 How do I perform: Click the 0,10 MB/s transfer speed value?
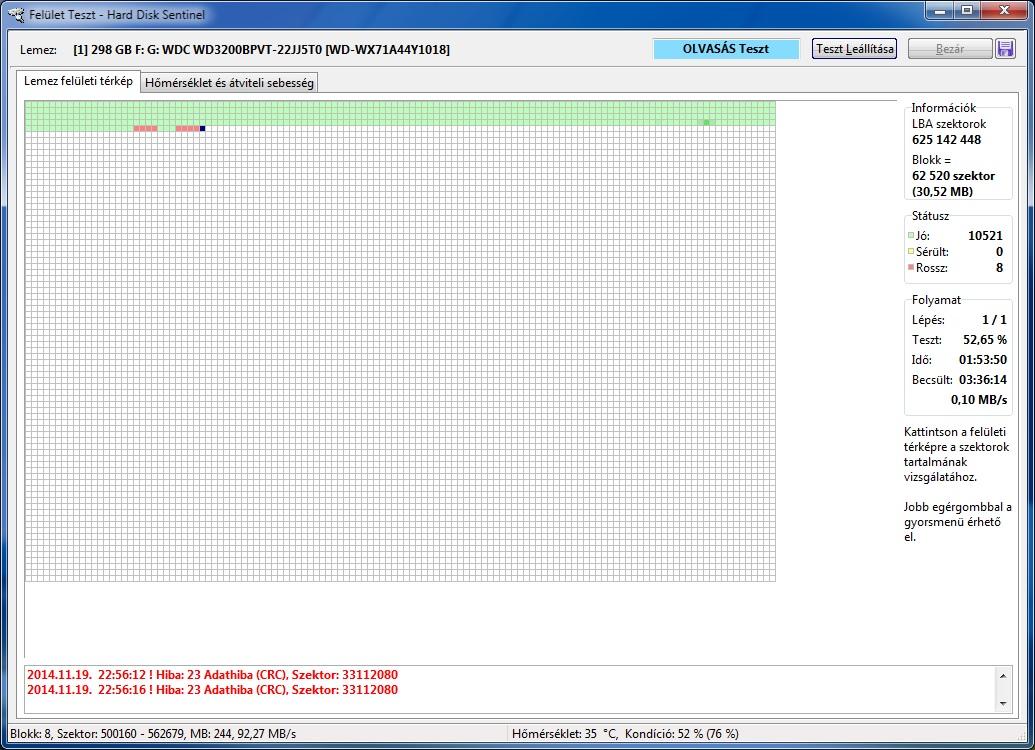(979, 399)
